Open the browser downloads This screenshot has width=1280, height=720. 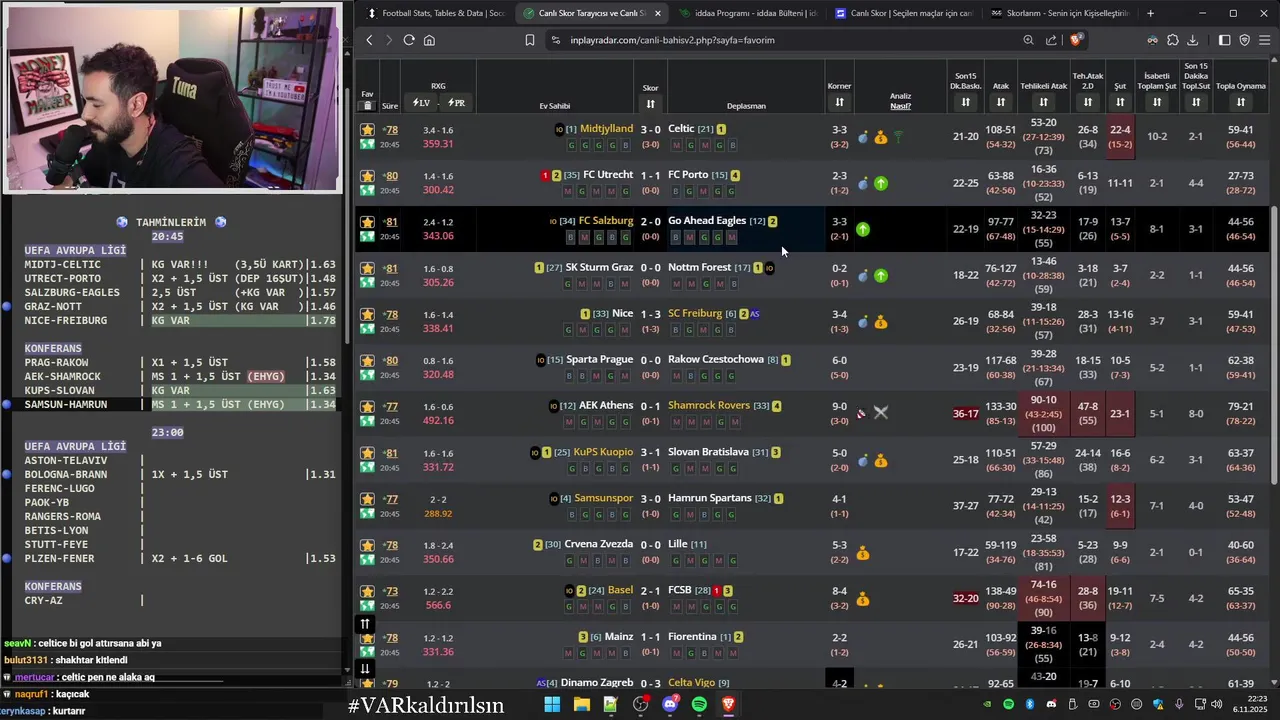point(1193,40)
